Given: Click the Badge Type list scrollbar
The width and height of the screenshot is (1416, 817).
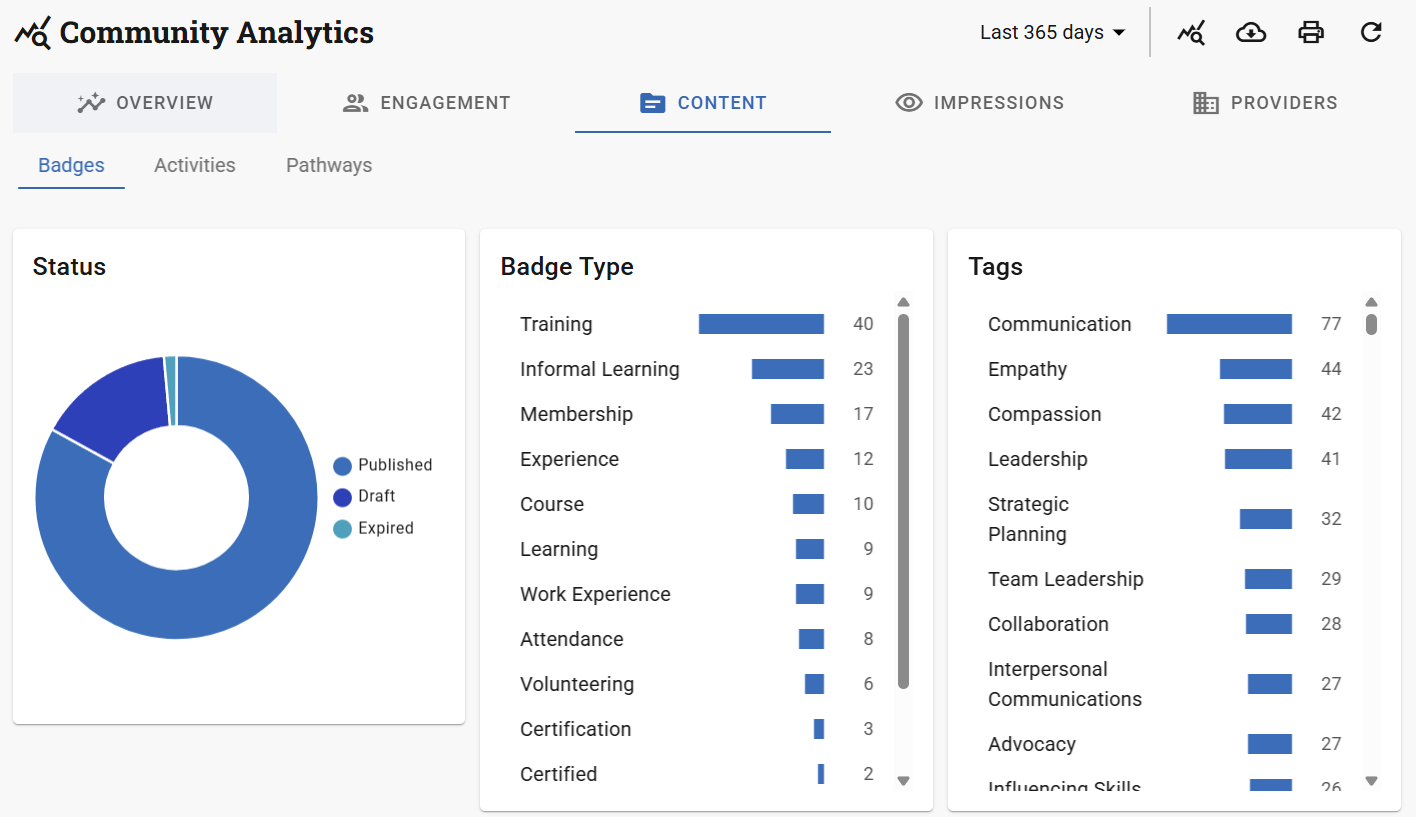Looking at the screenshot, I should tap(904, 500).
